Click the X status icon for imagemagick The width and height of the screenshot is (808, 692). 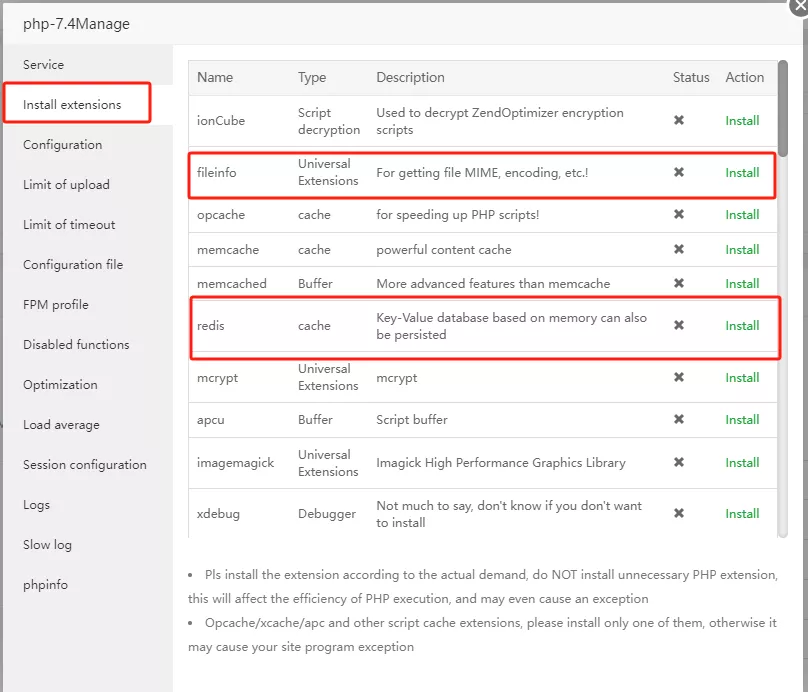pyautogui.click(x=679, y=463)
